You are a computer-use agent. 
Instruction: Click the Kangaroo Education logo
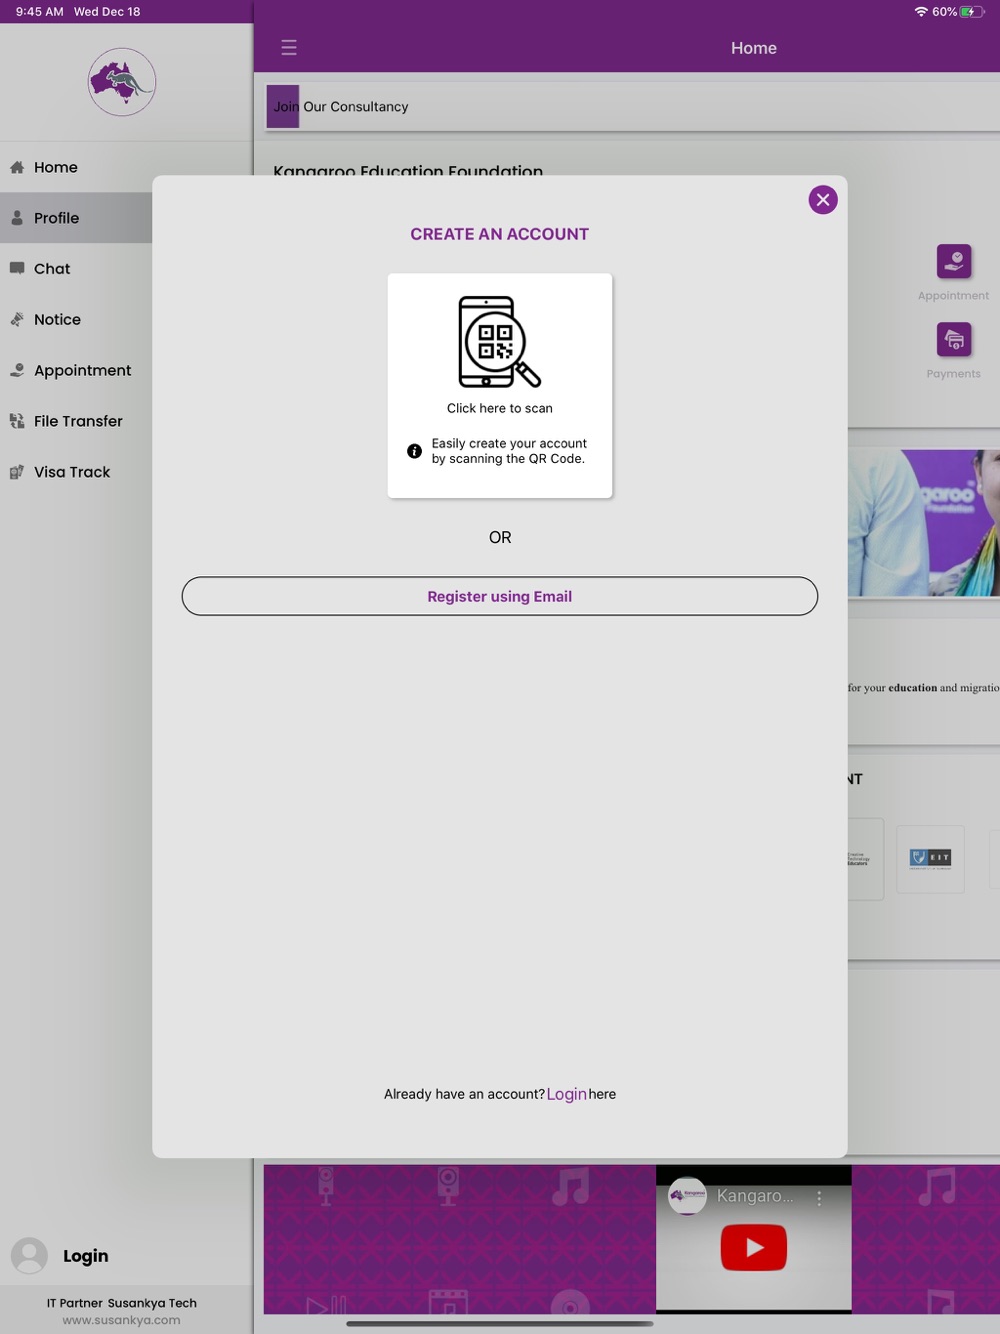122,82
